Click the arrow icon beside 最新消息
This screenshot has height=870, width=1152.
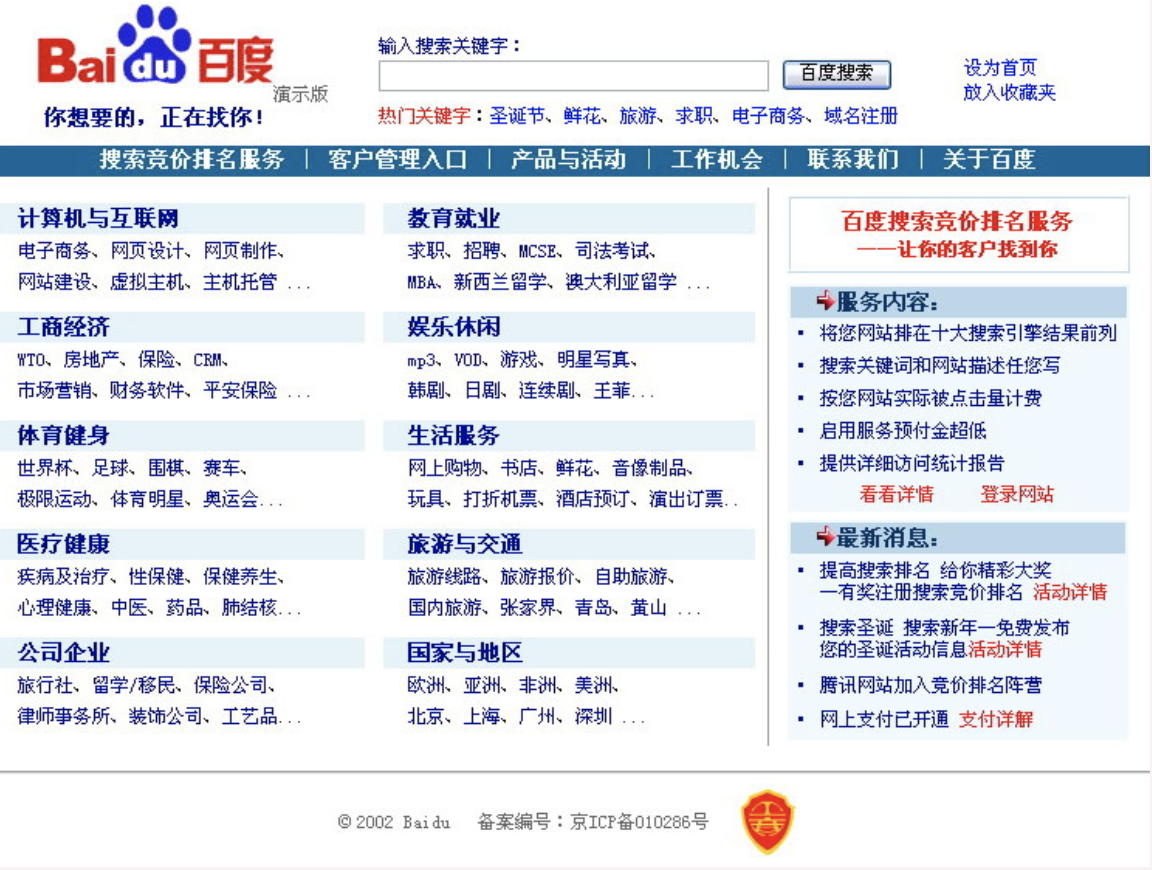[x=825, y=538]
